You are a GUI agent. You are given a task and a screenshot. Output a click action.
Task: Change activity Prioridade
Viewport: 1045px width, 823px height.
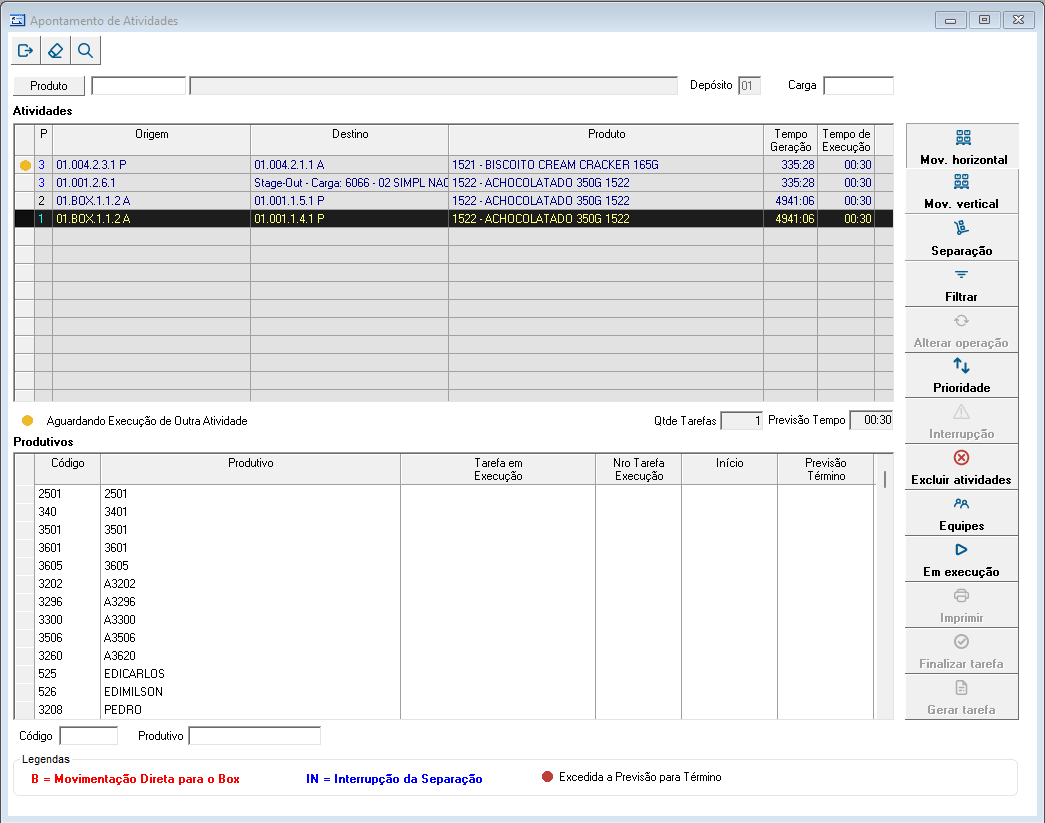coord(962,375)
